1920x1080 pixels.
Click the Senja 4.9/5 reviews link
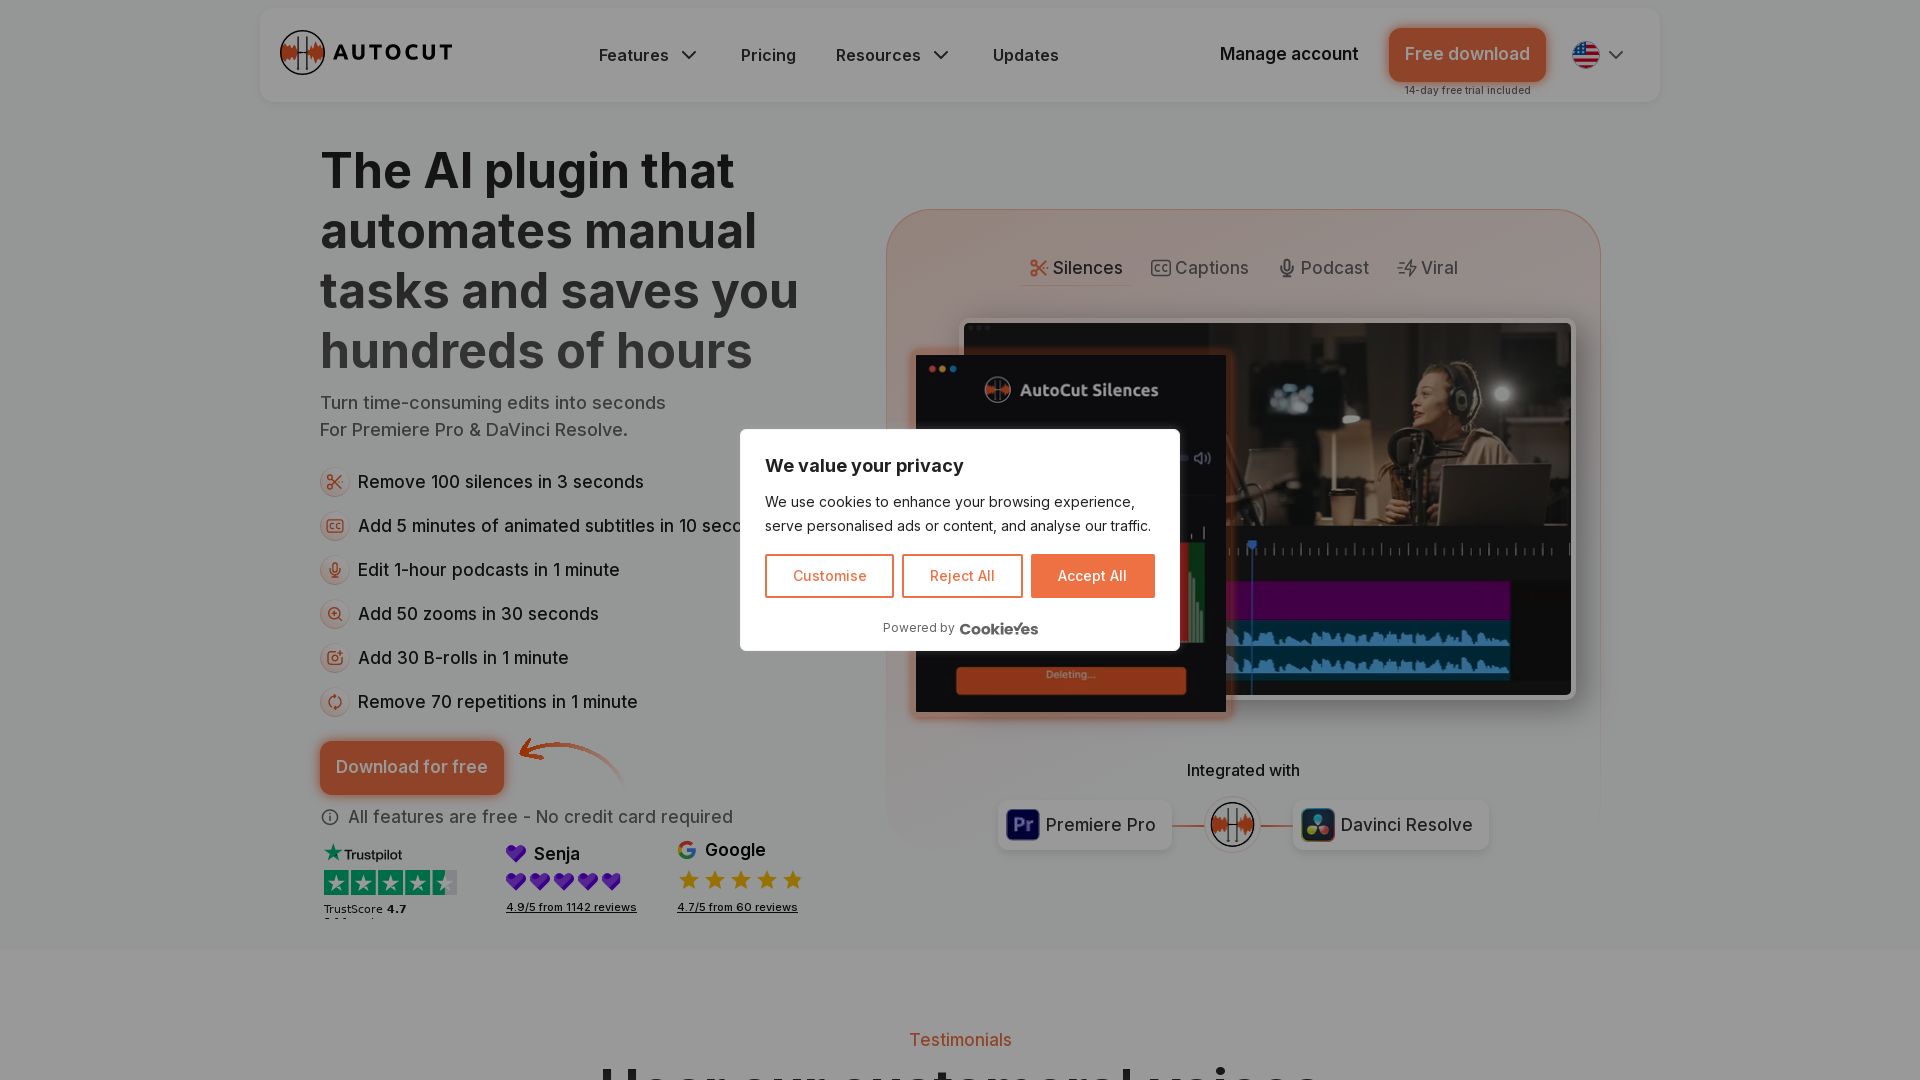point(571,908)
